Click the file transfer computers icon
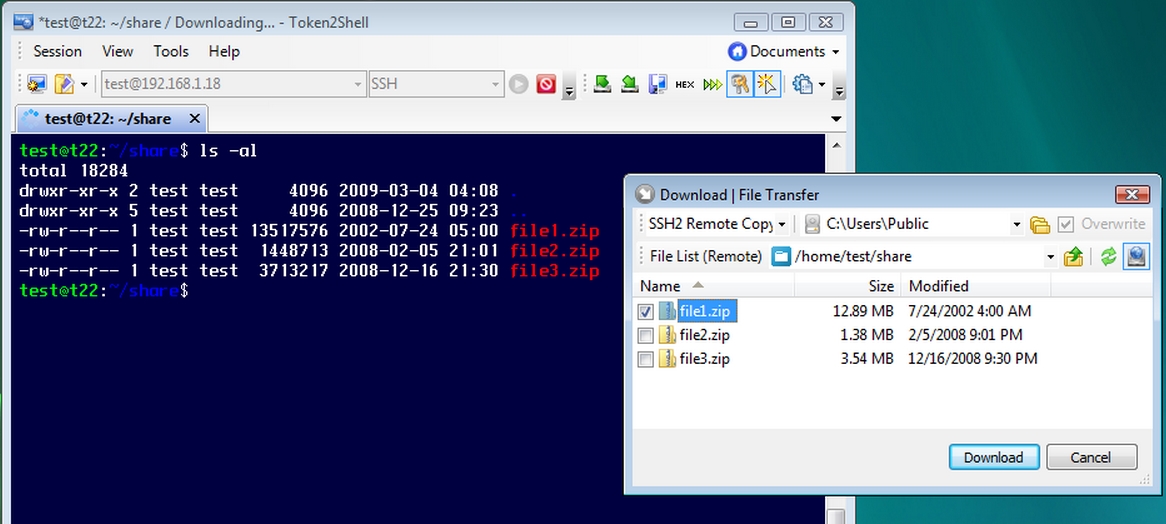Image resolution: width=1166 pixels, height=524 pixels. coord(657,84)
